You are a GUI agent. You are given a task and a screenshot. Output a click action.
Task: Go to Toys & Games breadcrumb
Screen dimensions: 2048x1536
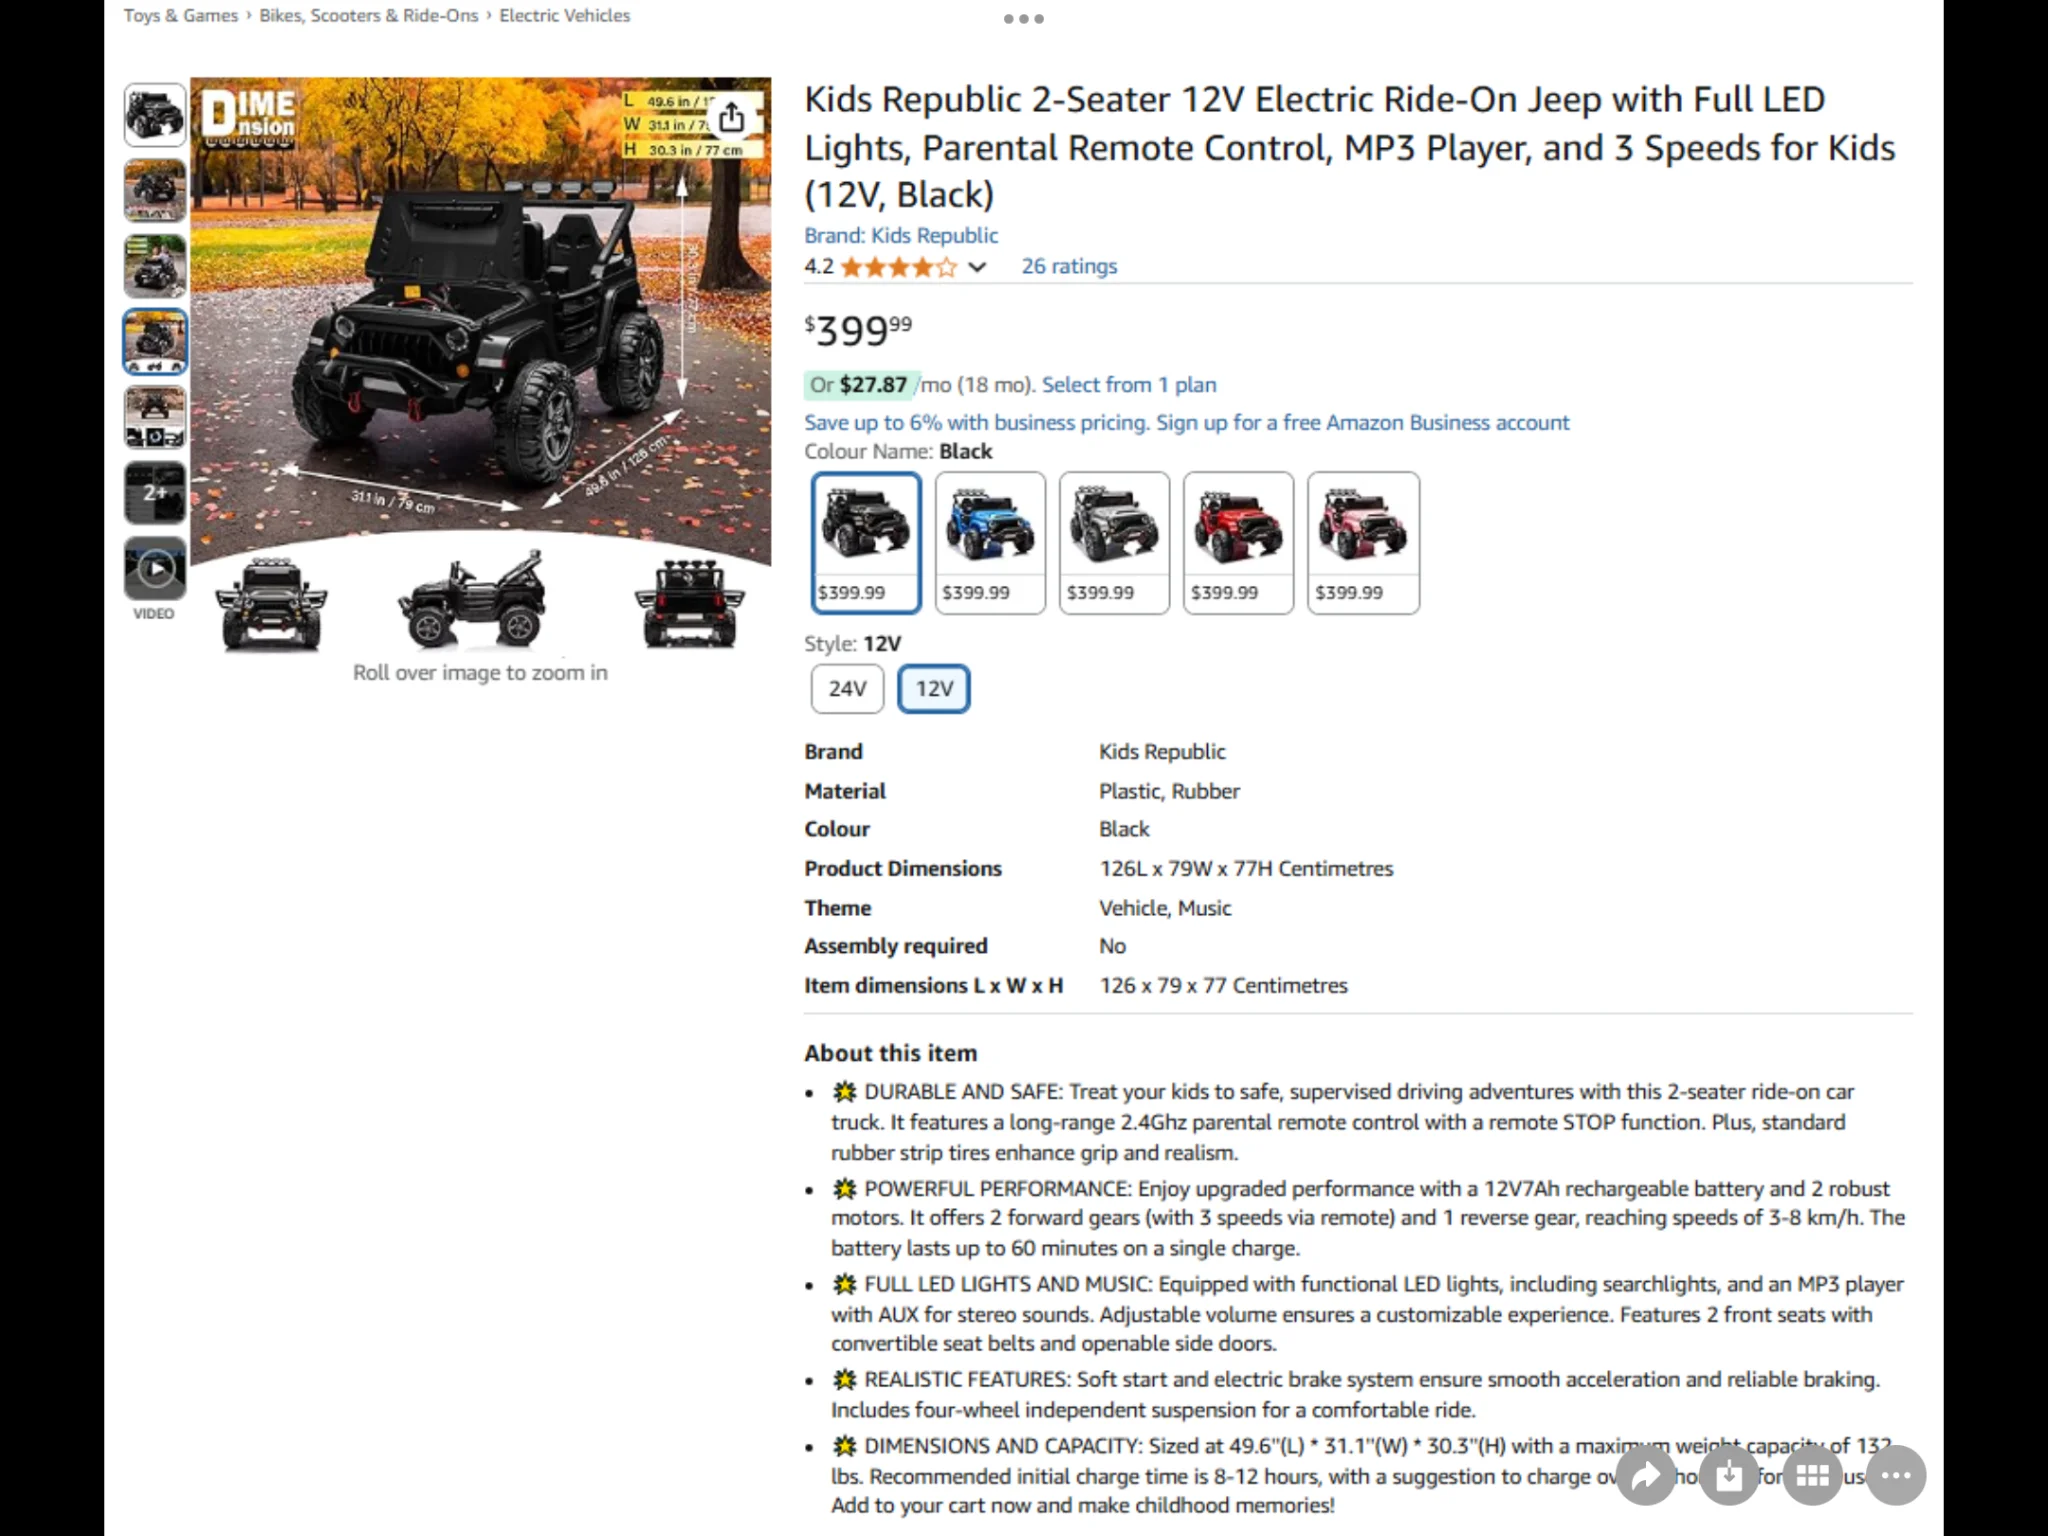point(181,16)
